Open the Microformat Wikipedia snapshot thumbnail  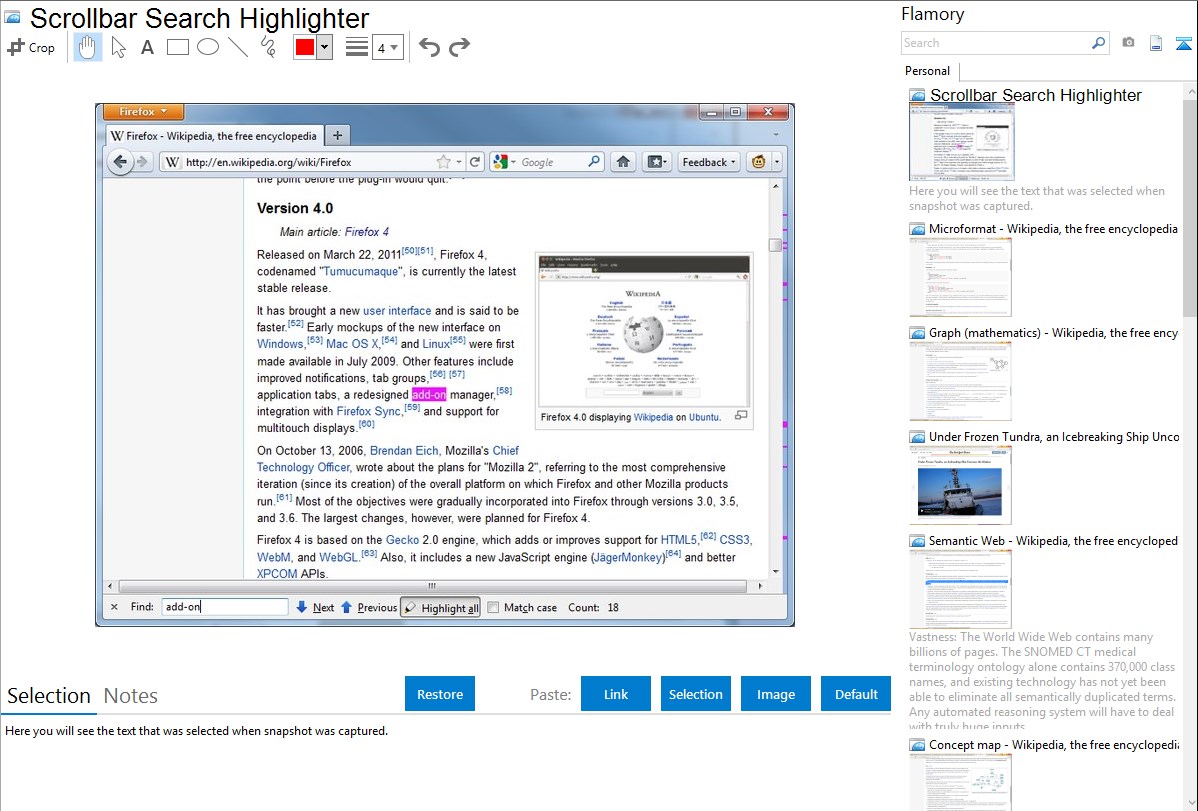coord(960,277)
